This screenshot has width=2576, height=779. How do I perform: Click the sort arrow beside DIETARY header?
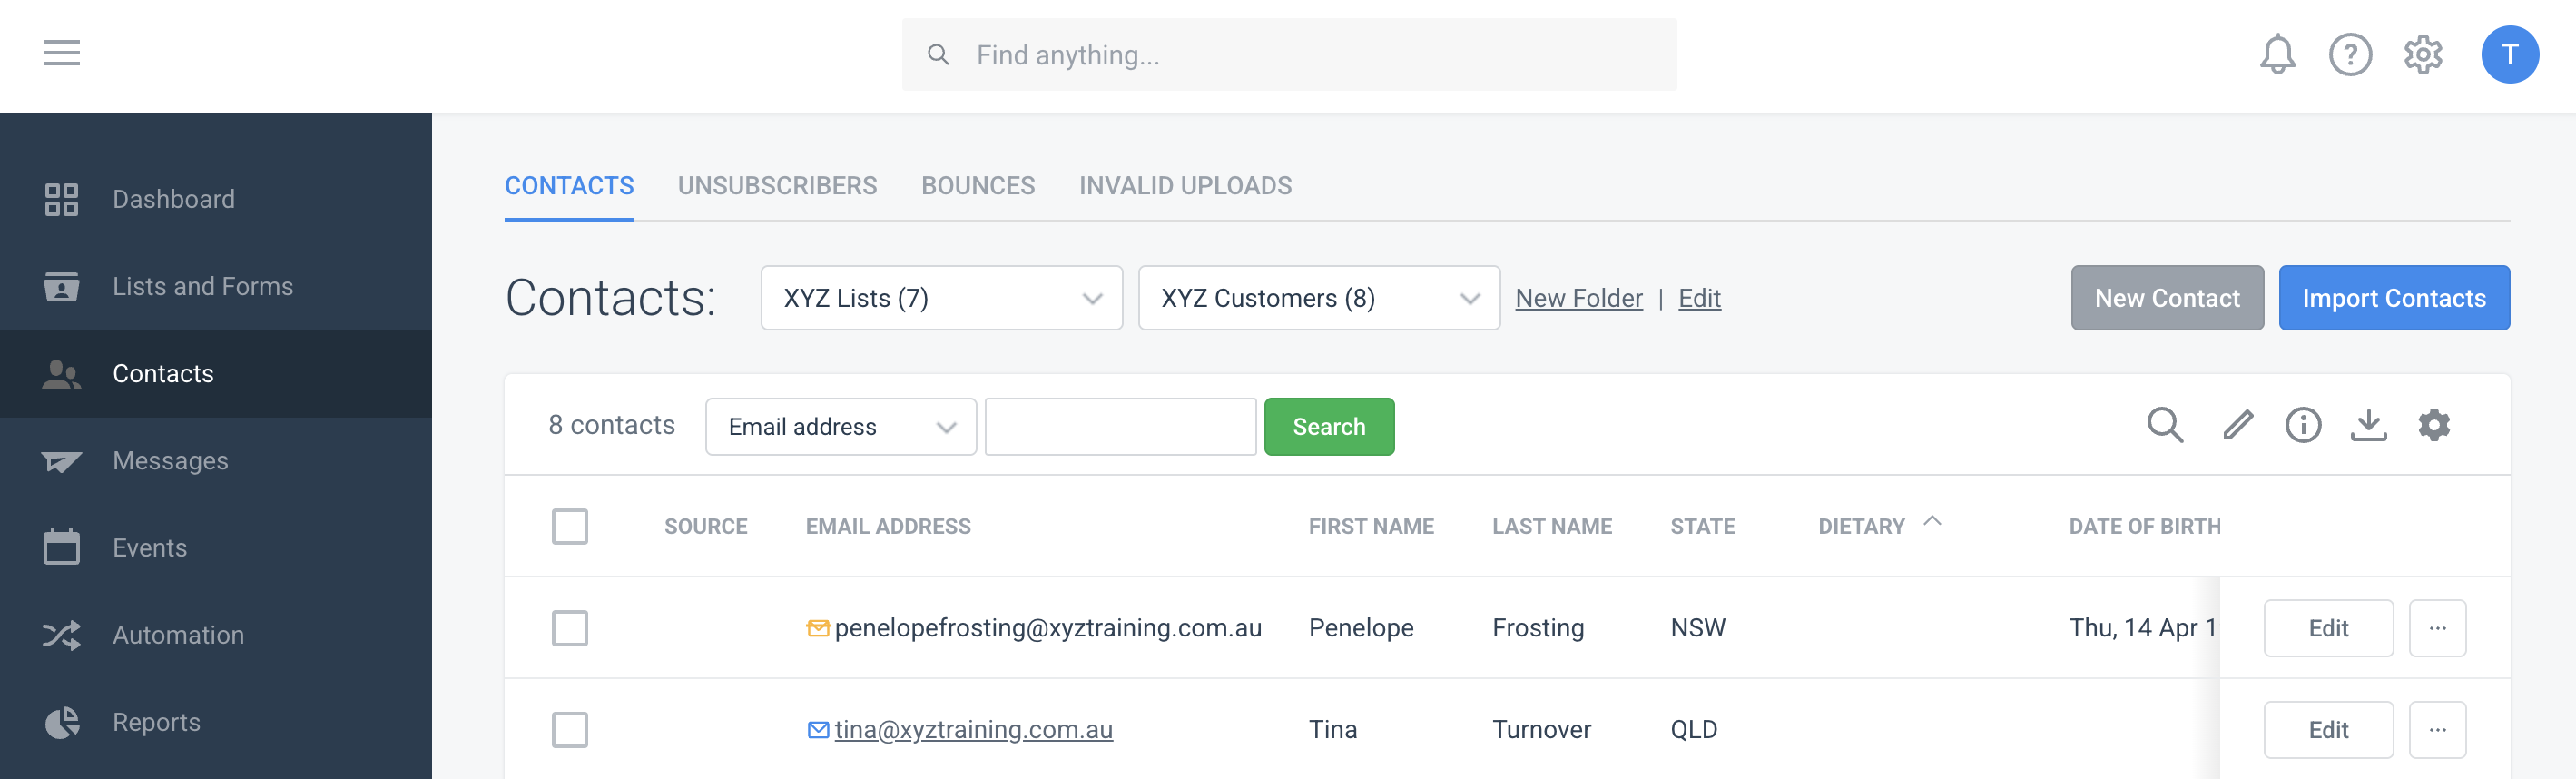pyautogui.click(x=1932, y=521)
